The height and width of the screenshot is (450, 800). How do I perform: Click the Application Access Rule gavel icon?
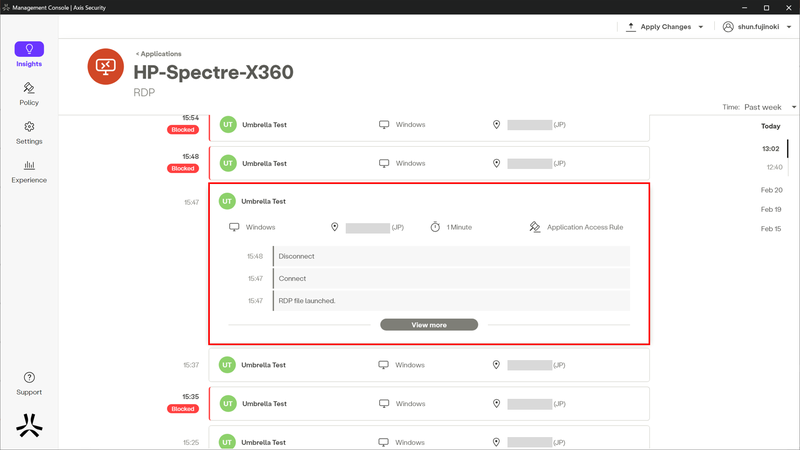(534, 227)
